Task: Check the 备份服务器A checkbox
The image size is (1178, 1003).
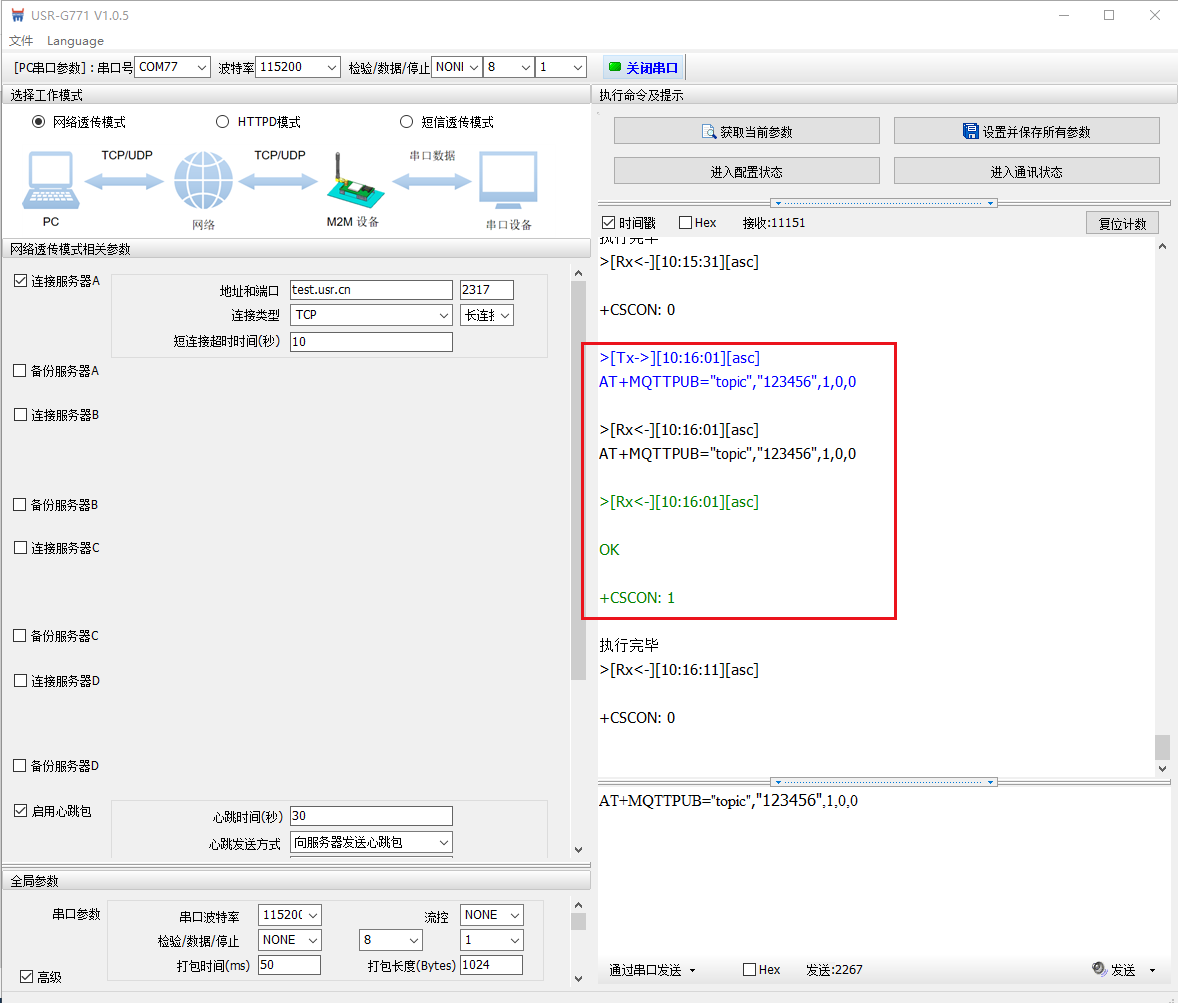Action: pyautogui.click(x=20, y=371)
